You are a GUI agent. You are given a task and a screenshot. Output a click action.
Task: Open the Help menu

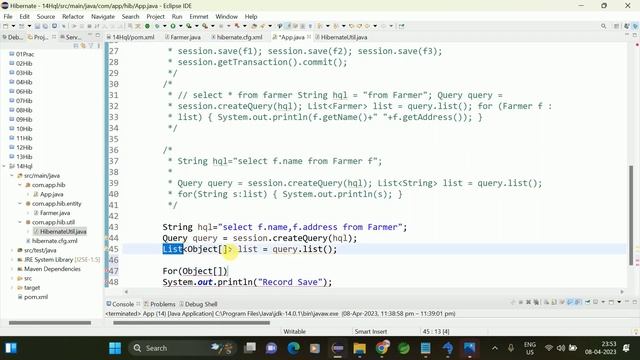(251, 16)
